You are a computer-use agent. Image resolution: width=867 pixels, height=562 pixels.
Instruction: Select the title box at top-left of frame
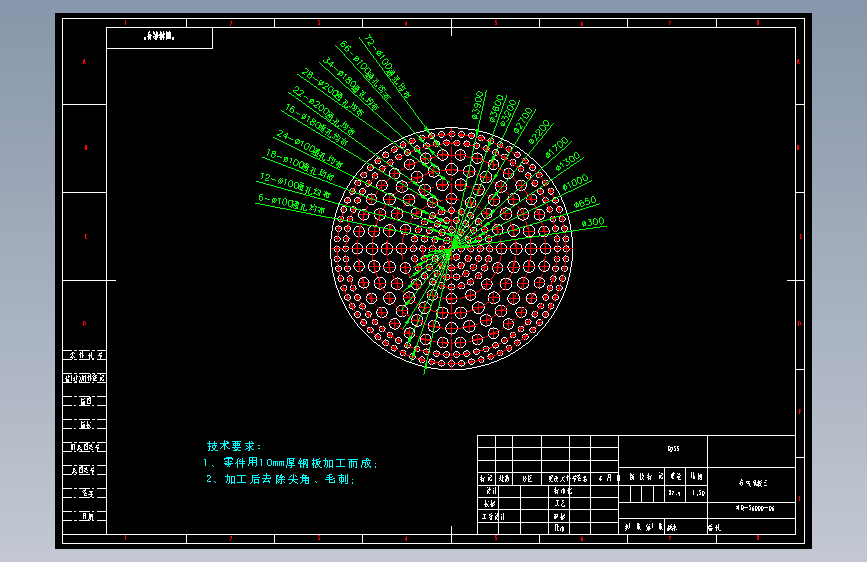[159, 37]
